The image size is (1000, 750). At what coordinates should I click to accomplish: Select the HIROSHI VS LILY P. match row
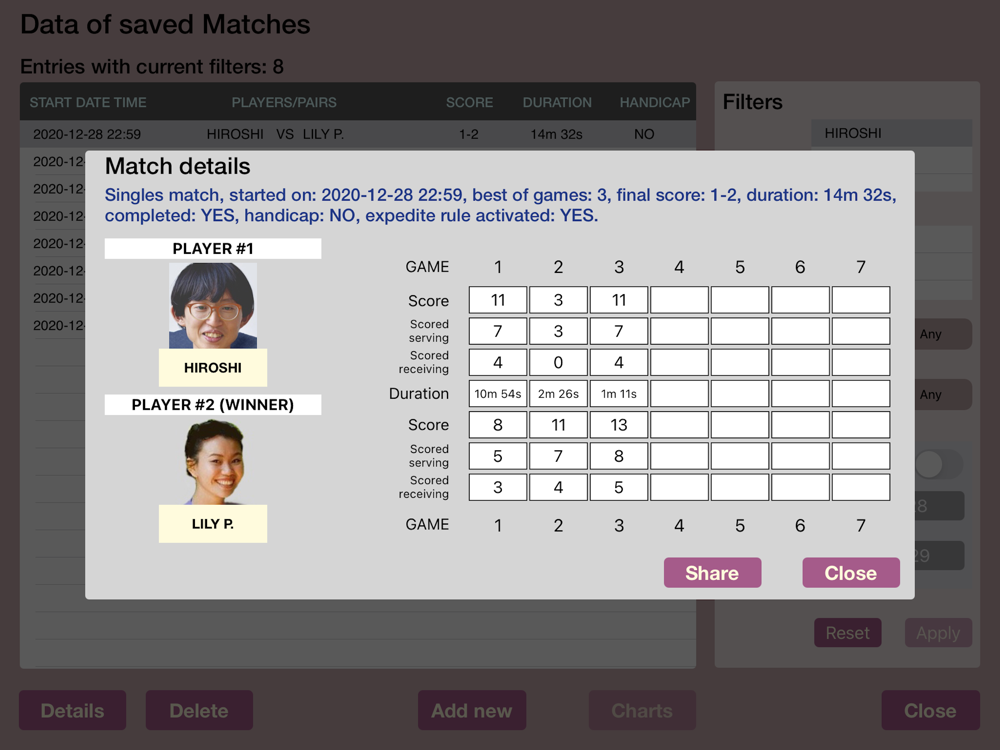tap(358, 134)
